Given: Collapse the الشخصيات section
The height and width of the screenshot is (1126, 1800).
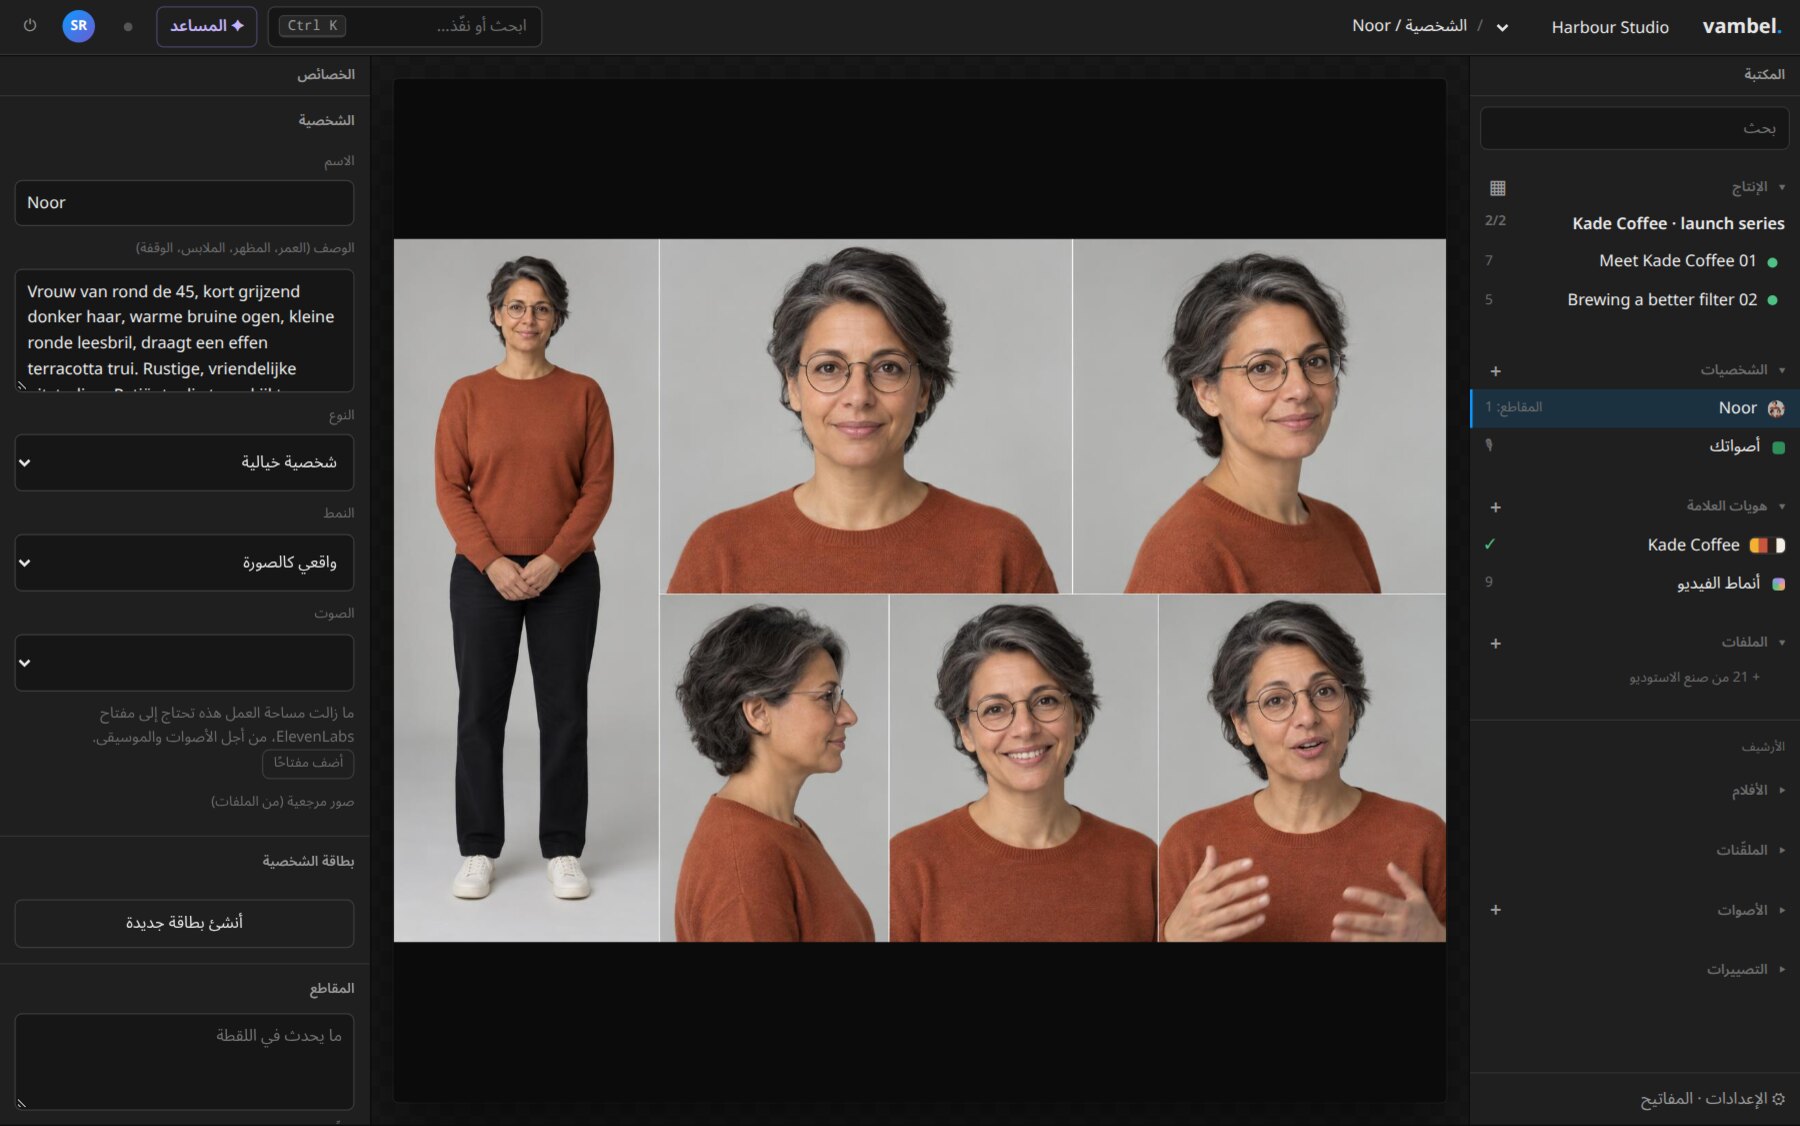Looking at the screenshot, I should 1782,370.
